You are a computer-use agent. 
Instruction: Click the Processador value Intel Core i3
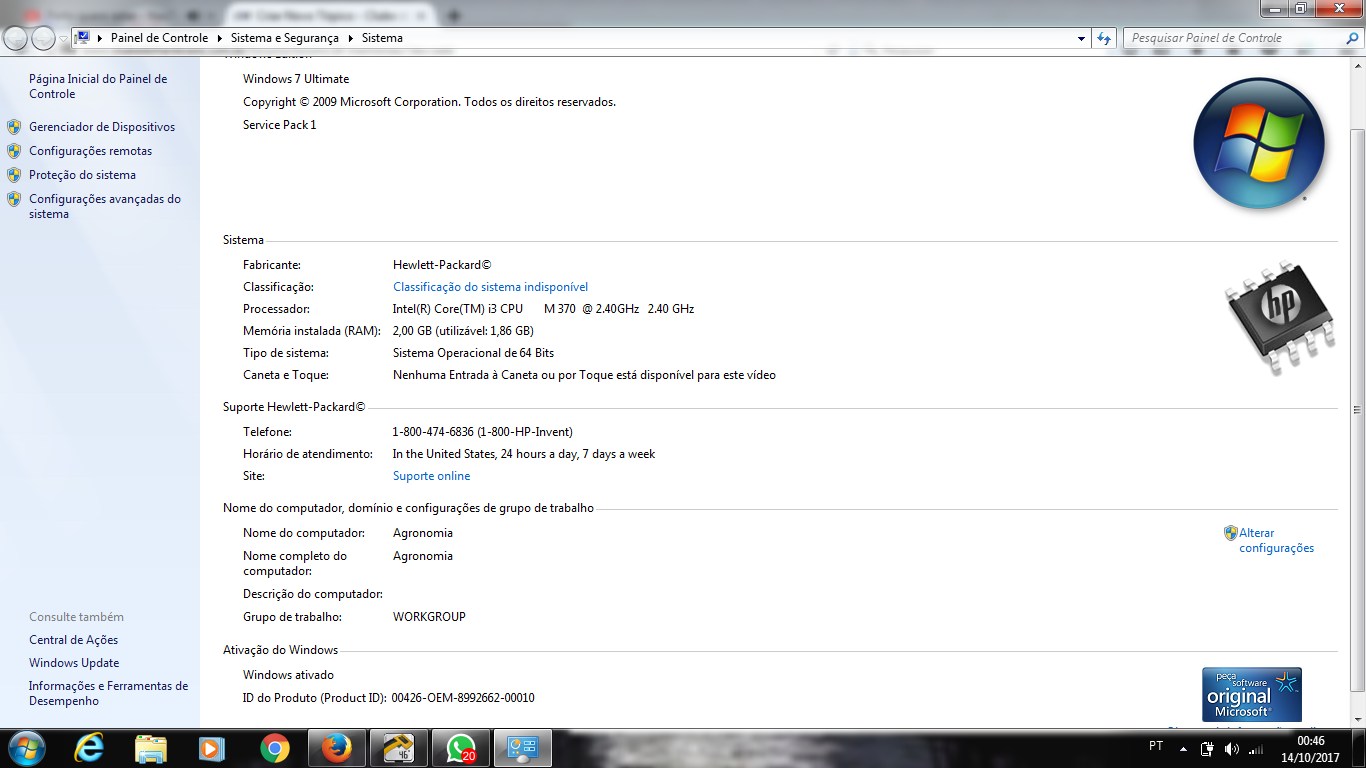(543, 309)
